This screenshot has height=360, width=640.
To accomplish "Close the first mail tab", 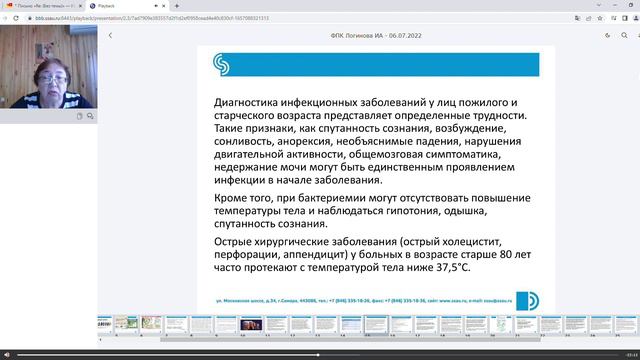I will pos(80,6).
